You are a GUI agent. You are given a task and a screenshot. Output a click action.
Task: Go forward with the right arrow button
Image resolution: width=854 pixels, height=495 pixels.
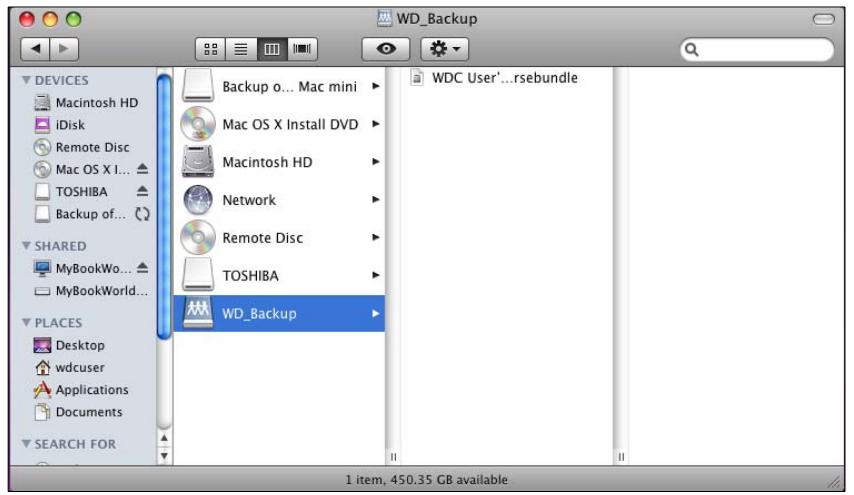click(x=64, y=49)
